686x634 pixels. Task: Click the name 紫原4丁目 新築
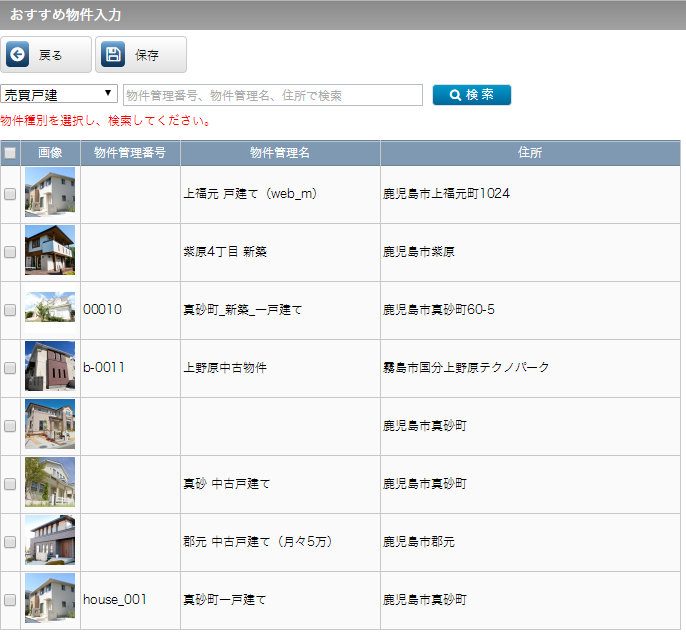pos(225,252)
